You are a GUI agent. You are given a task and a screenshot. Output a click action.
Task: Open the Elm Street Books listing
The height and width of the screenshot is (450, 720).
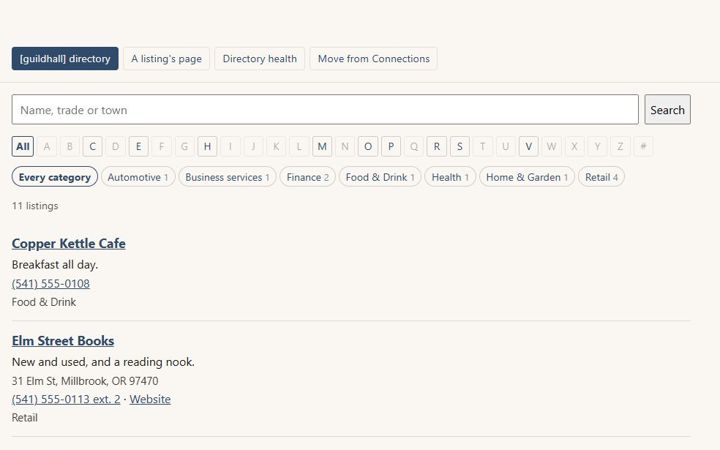coord(63,341)
